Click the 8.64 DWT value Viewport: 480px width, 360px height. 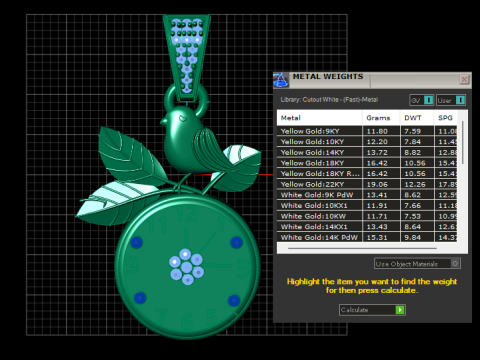tap(413, 227)
